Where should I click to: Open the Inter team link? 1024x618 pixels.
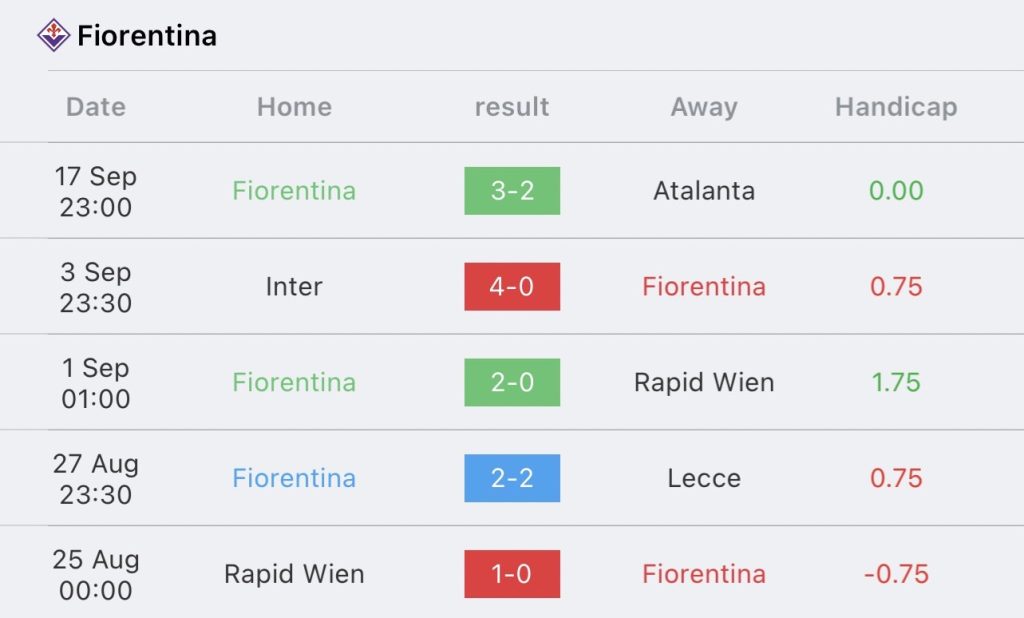click(x=294, y=287)
